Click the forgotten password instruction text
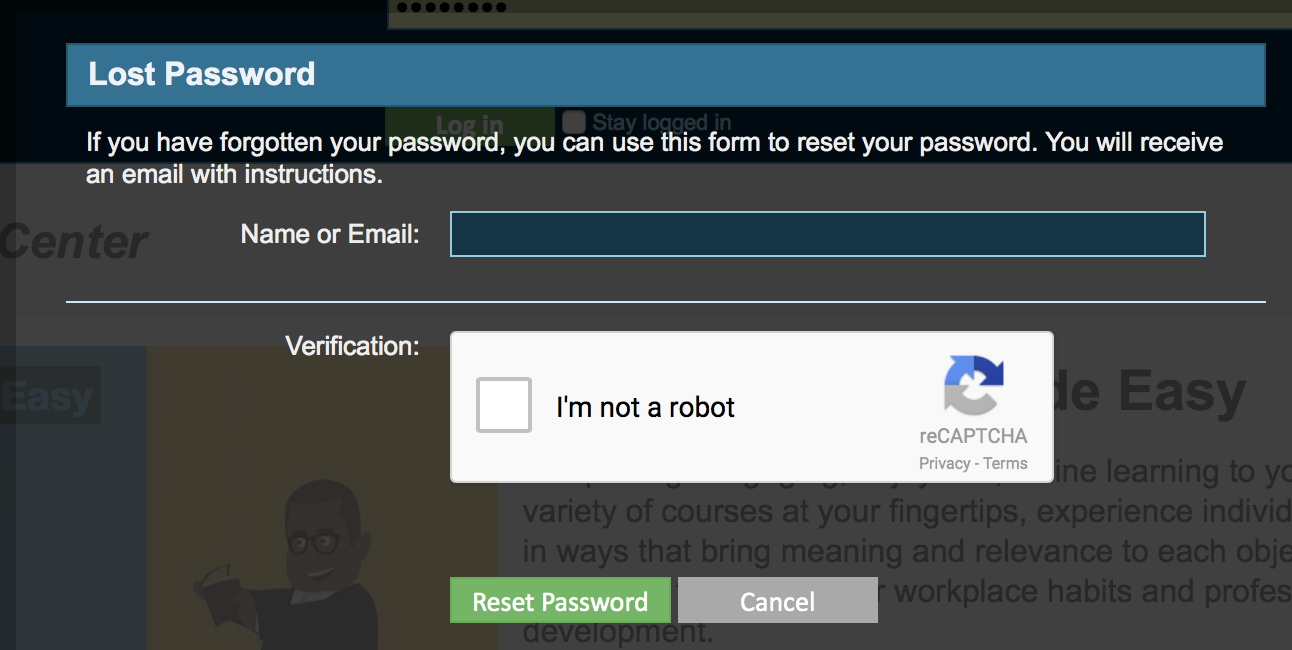This screenshot has height=650, width=1292. 655,158
